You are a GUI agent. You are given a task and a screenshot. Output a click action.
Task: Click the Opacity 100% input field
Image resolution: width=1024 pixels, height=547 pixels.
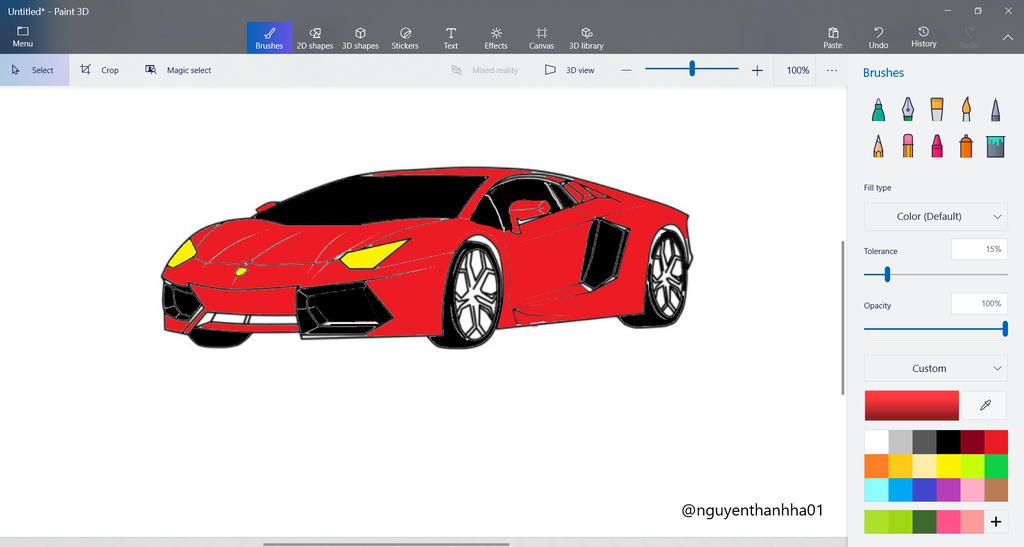coord(979,304)
